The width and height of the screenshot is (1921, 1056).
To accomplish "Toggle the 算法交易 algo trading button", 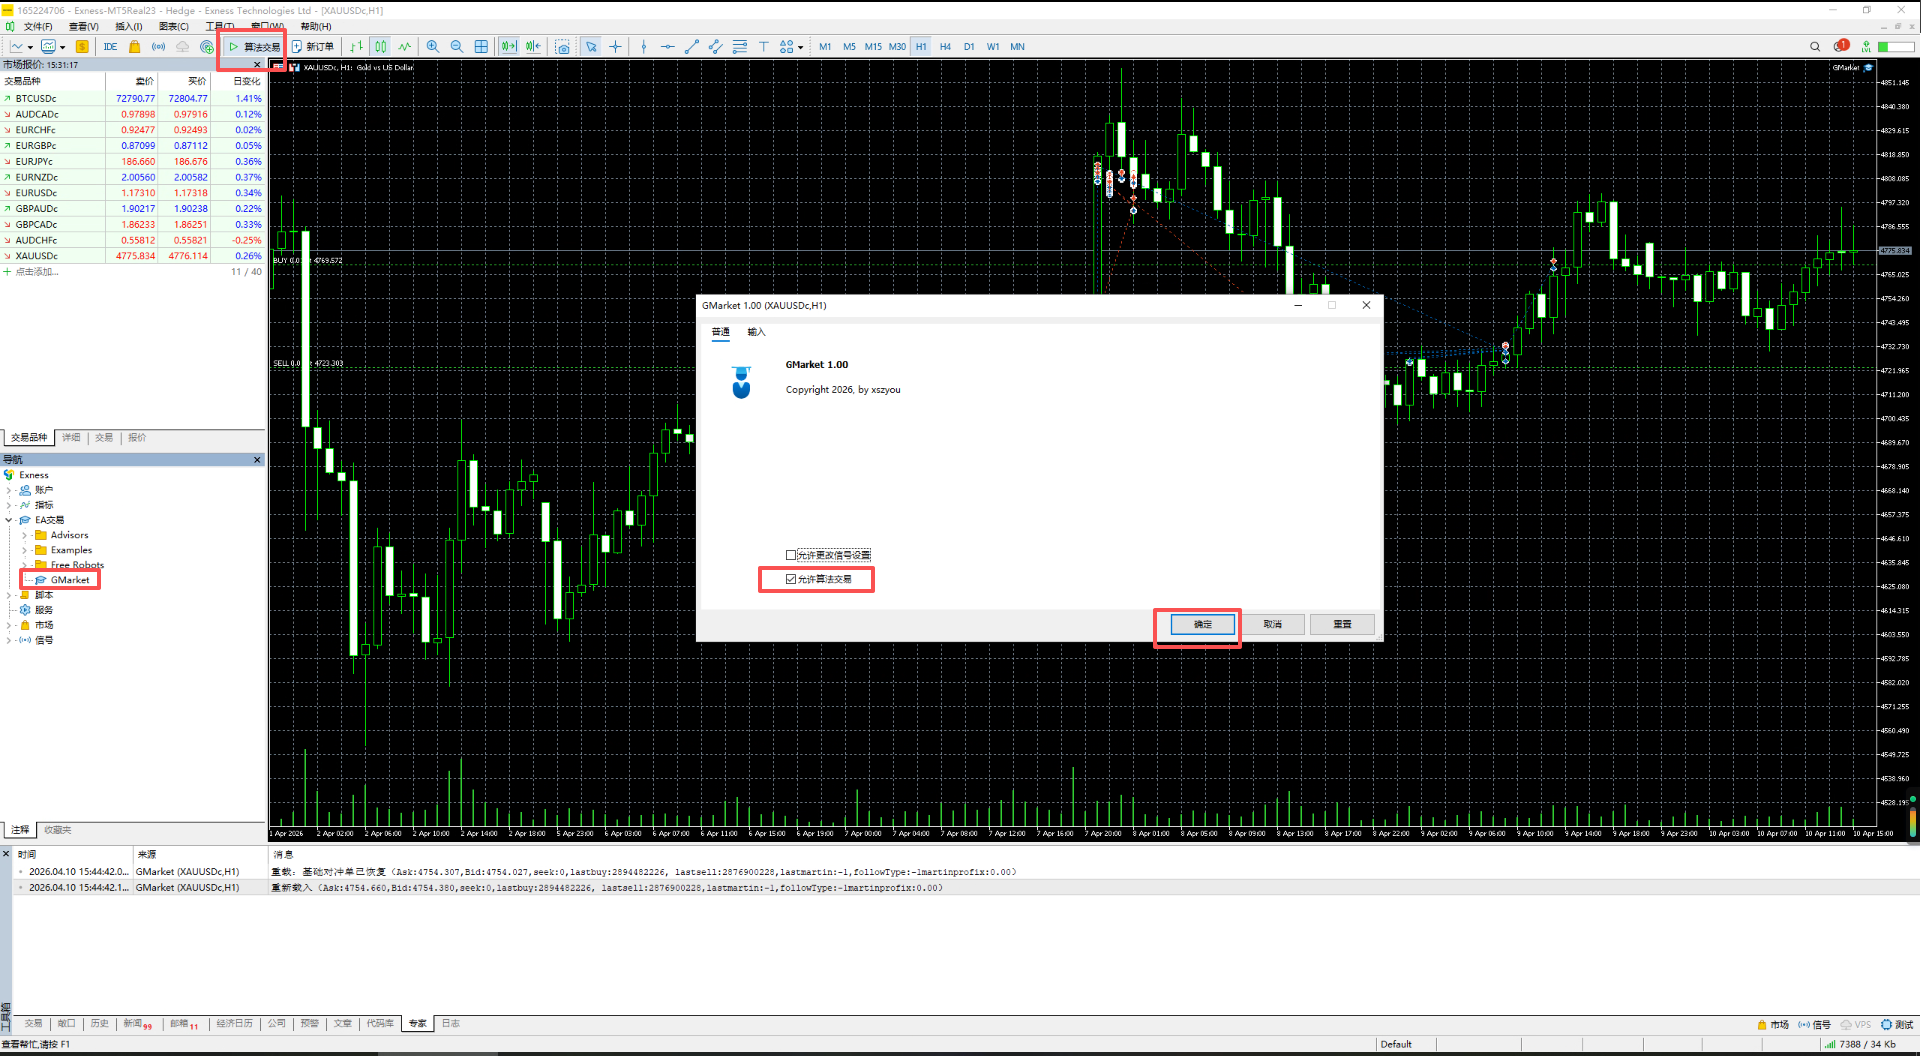I will [254, 47].
